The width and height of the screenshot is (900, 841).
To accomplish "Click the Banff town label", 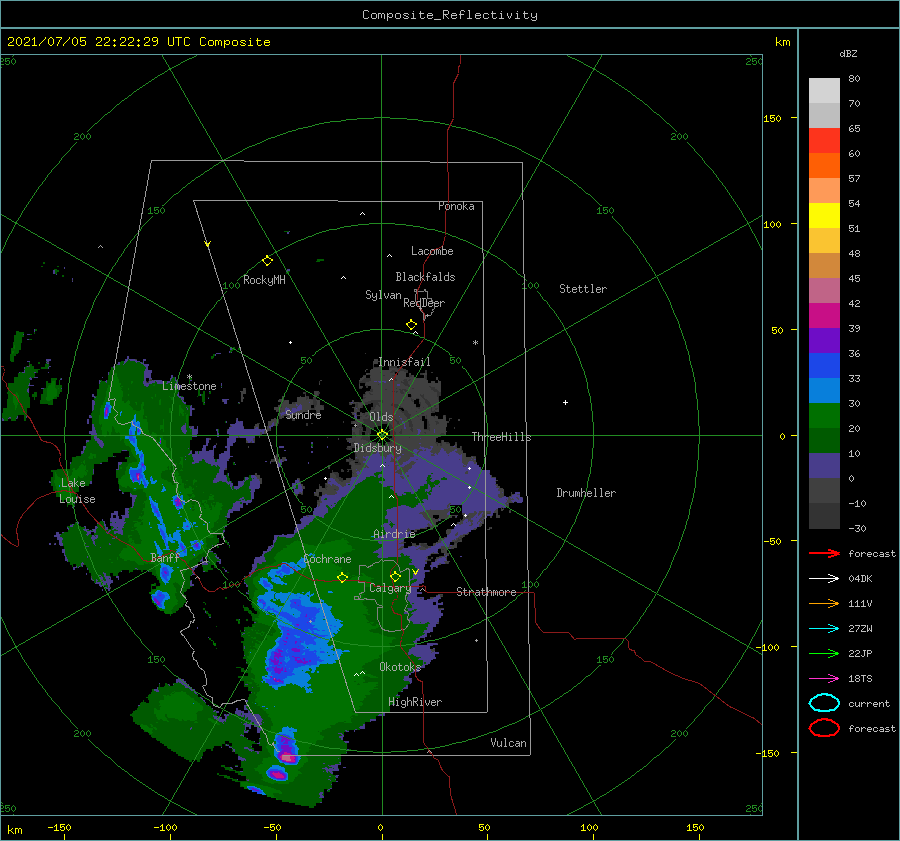I will [165, 558].
